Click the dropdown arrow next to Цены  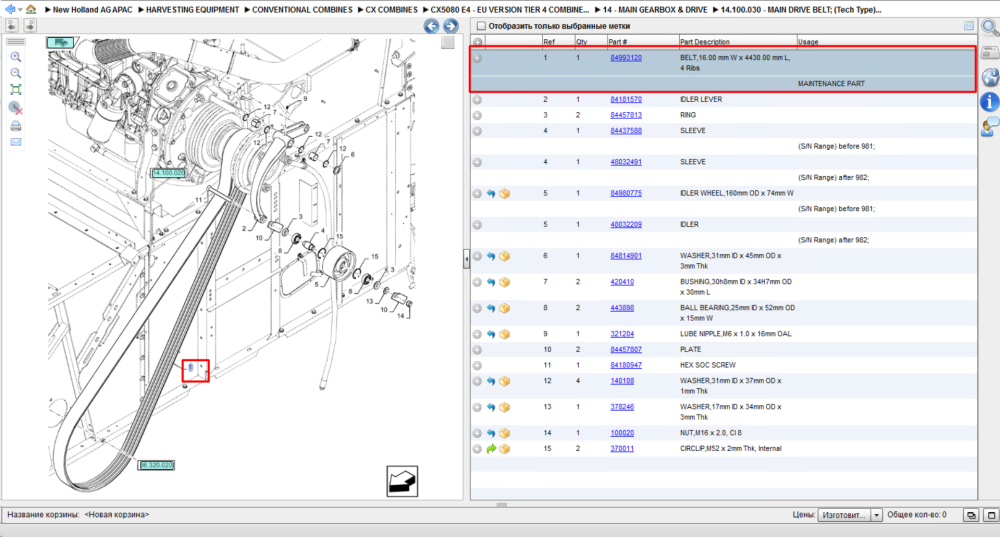click(x=876, y=515)
